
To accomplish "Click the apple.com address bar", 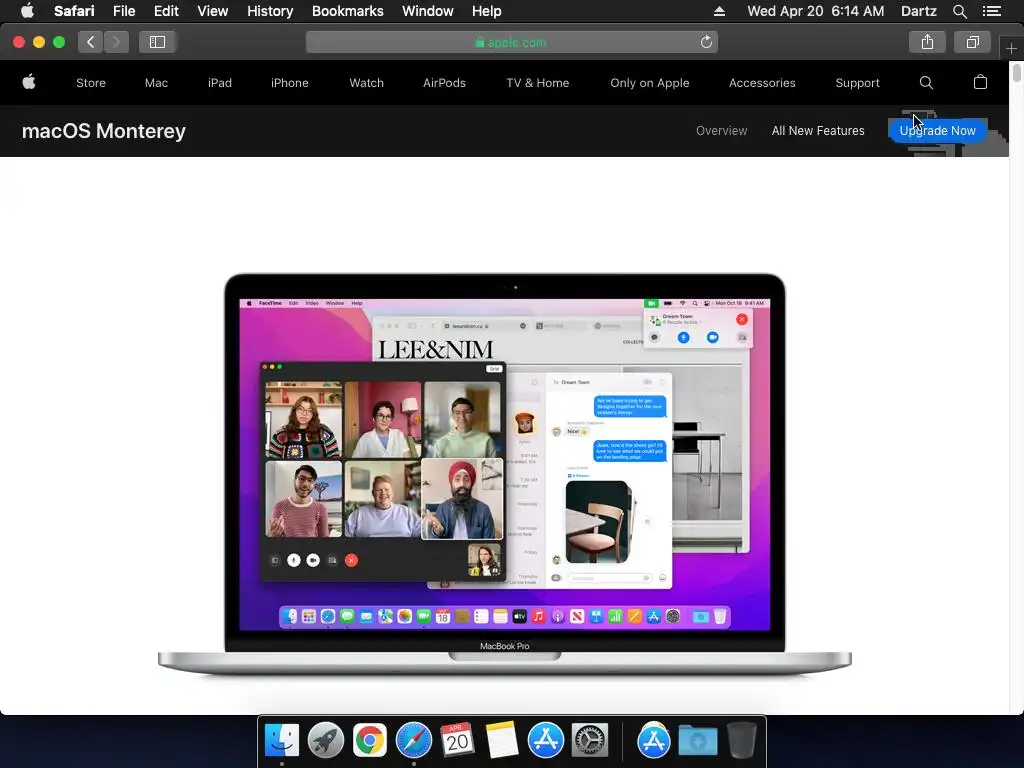I will click(511, 42).
